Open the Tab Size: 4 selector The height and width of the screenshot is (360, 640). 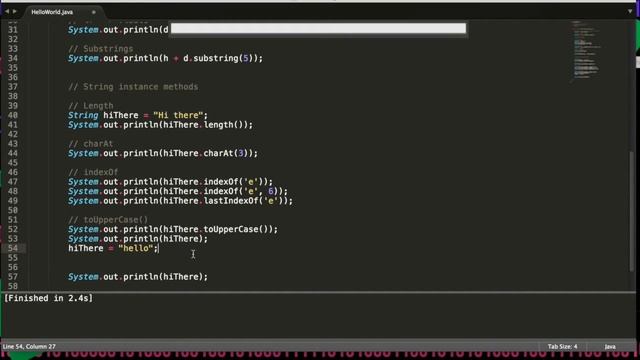(562, 347)
